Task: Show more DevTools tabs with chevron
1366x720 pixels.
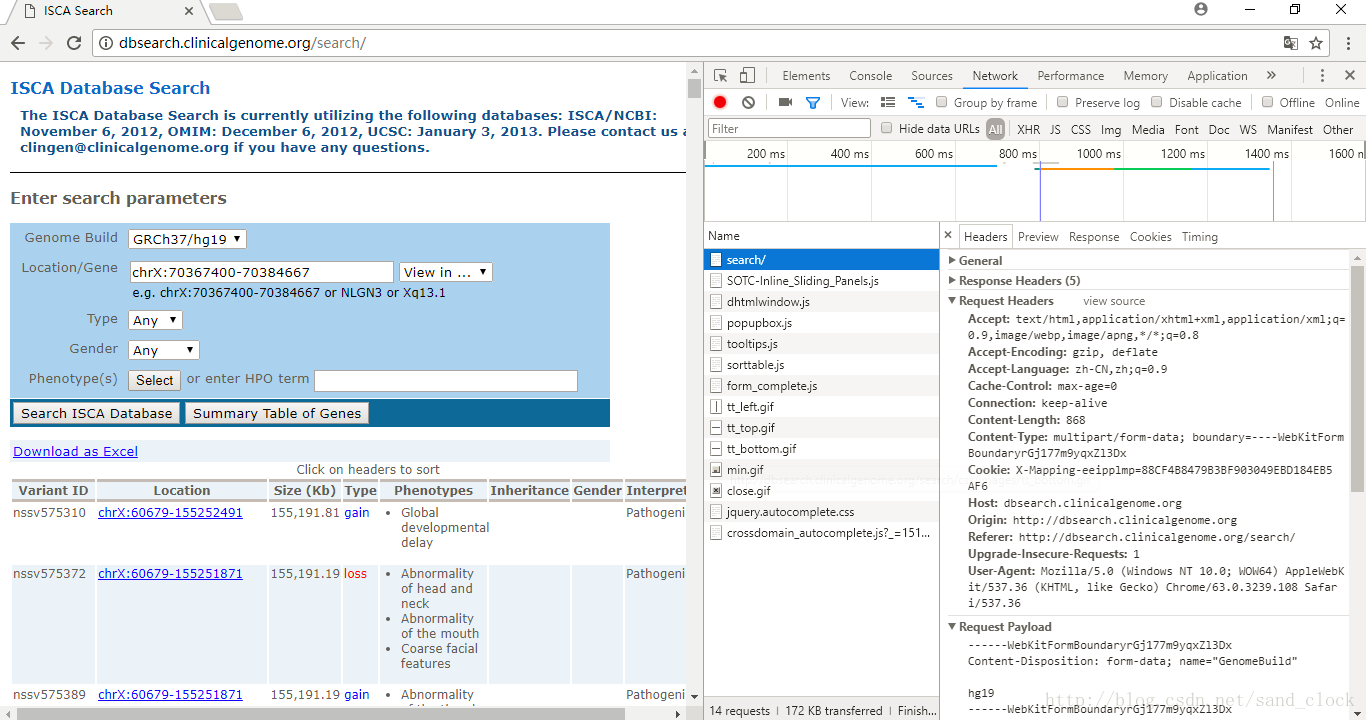Action: point(1271,76)
